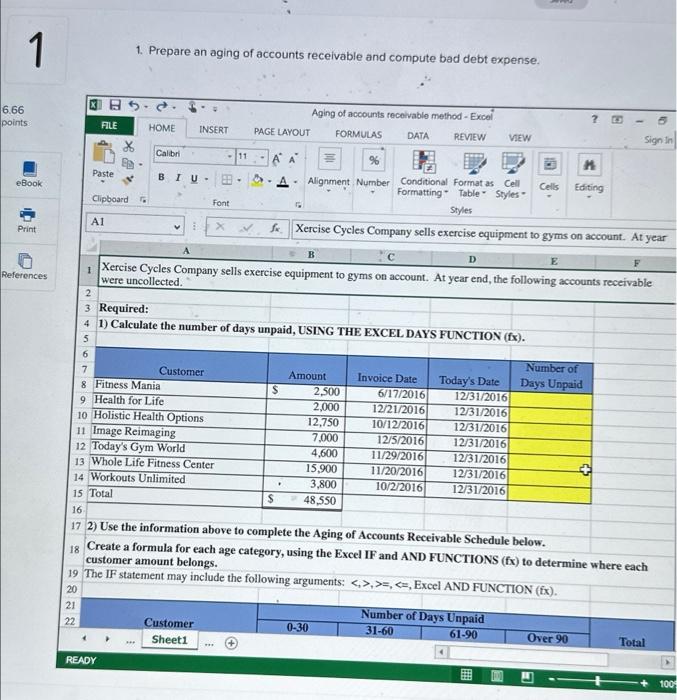Toggle Bold formatting

coord(161,177)
